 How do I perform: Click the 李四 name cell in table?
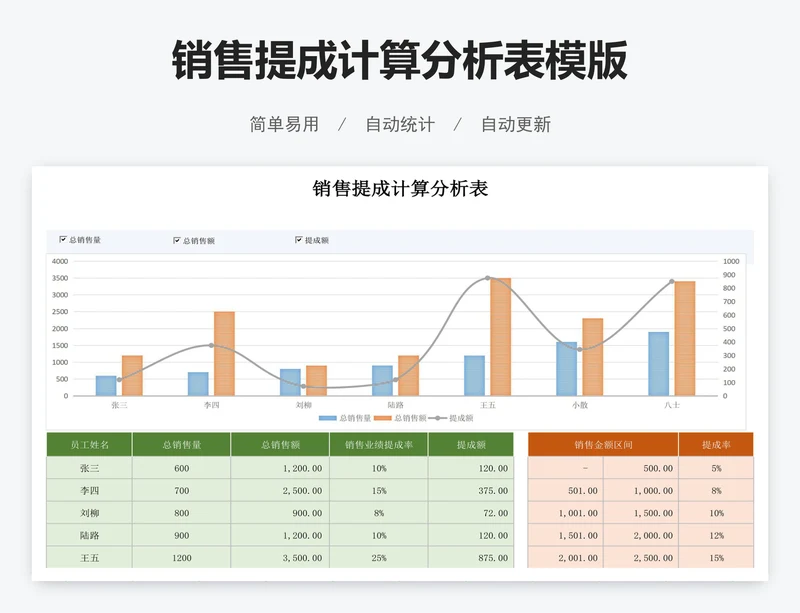pyautogui.click(x=89, y=491)
